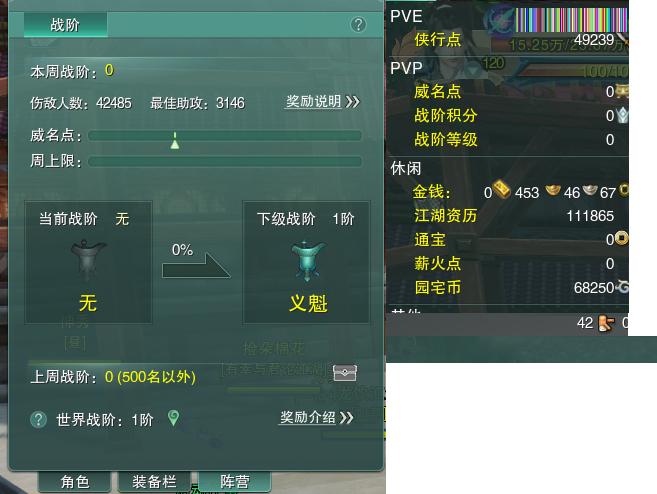The width and height of the screenshot is (657, 494).
Task: Open the 阵营 tab
Action: tap(235, 482)
